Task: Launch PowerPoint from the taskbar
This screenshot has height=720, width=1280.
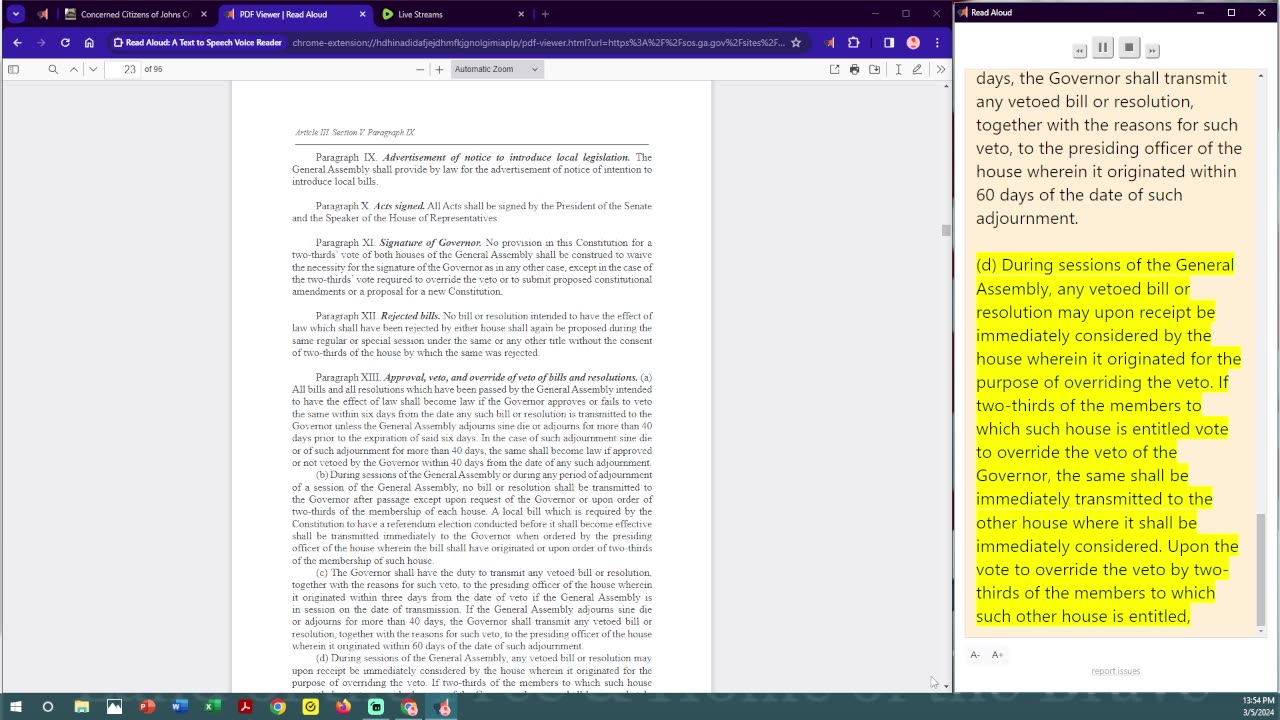Action: click(x=147, y=707)
